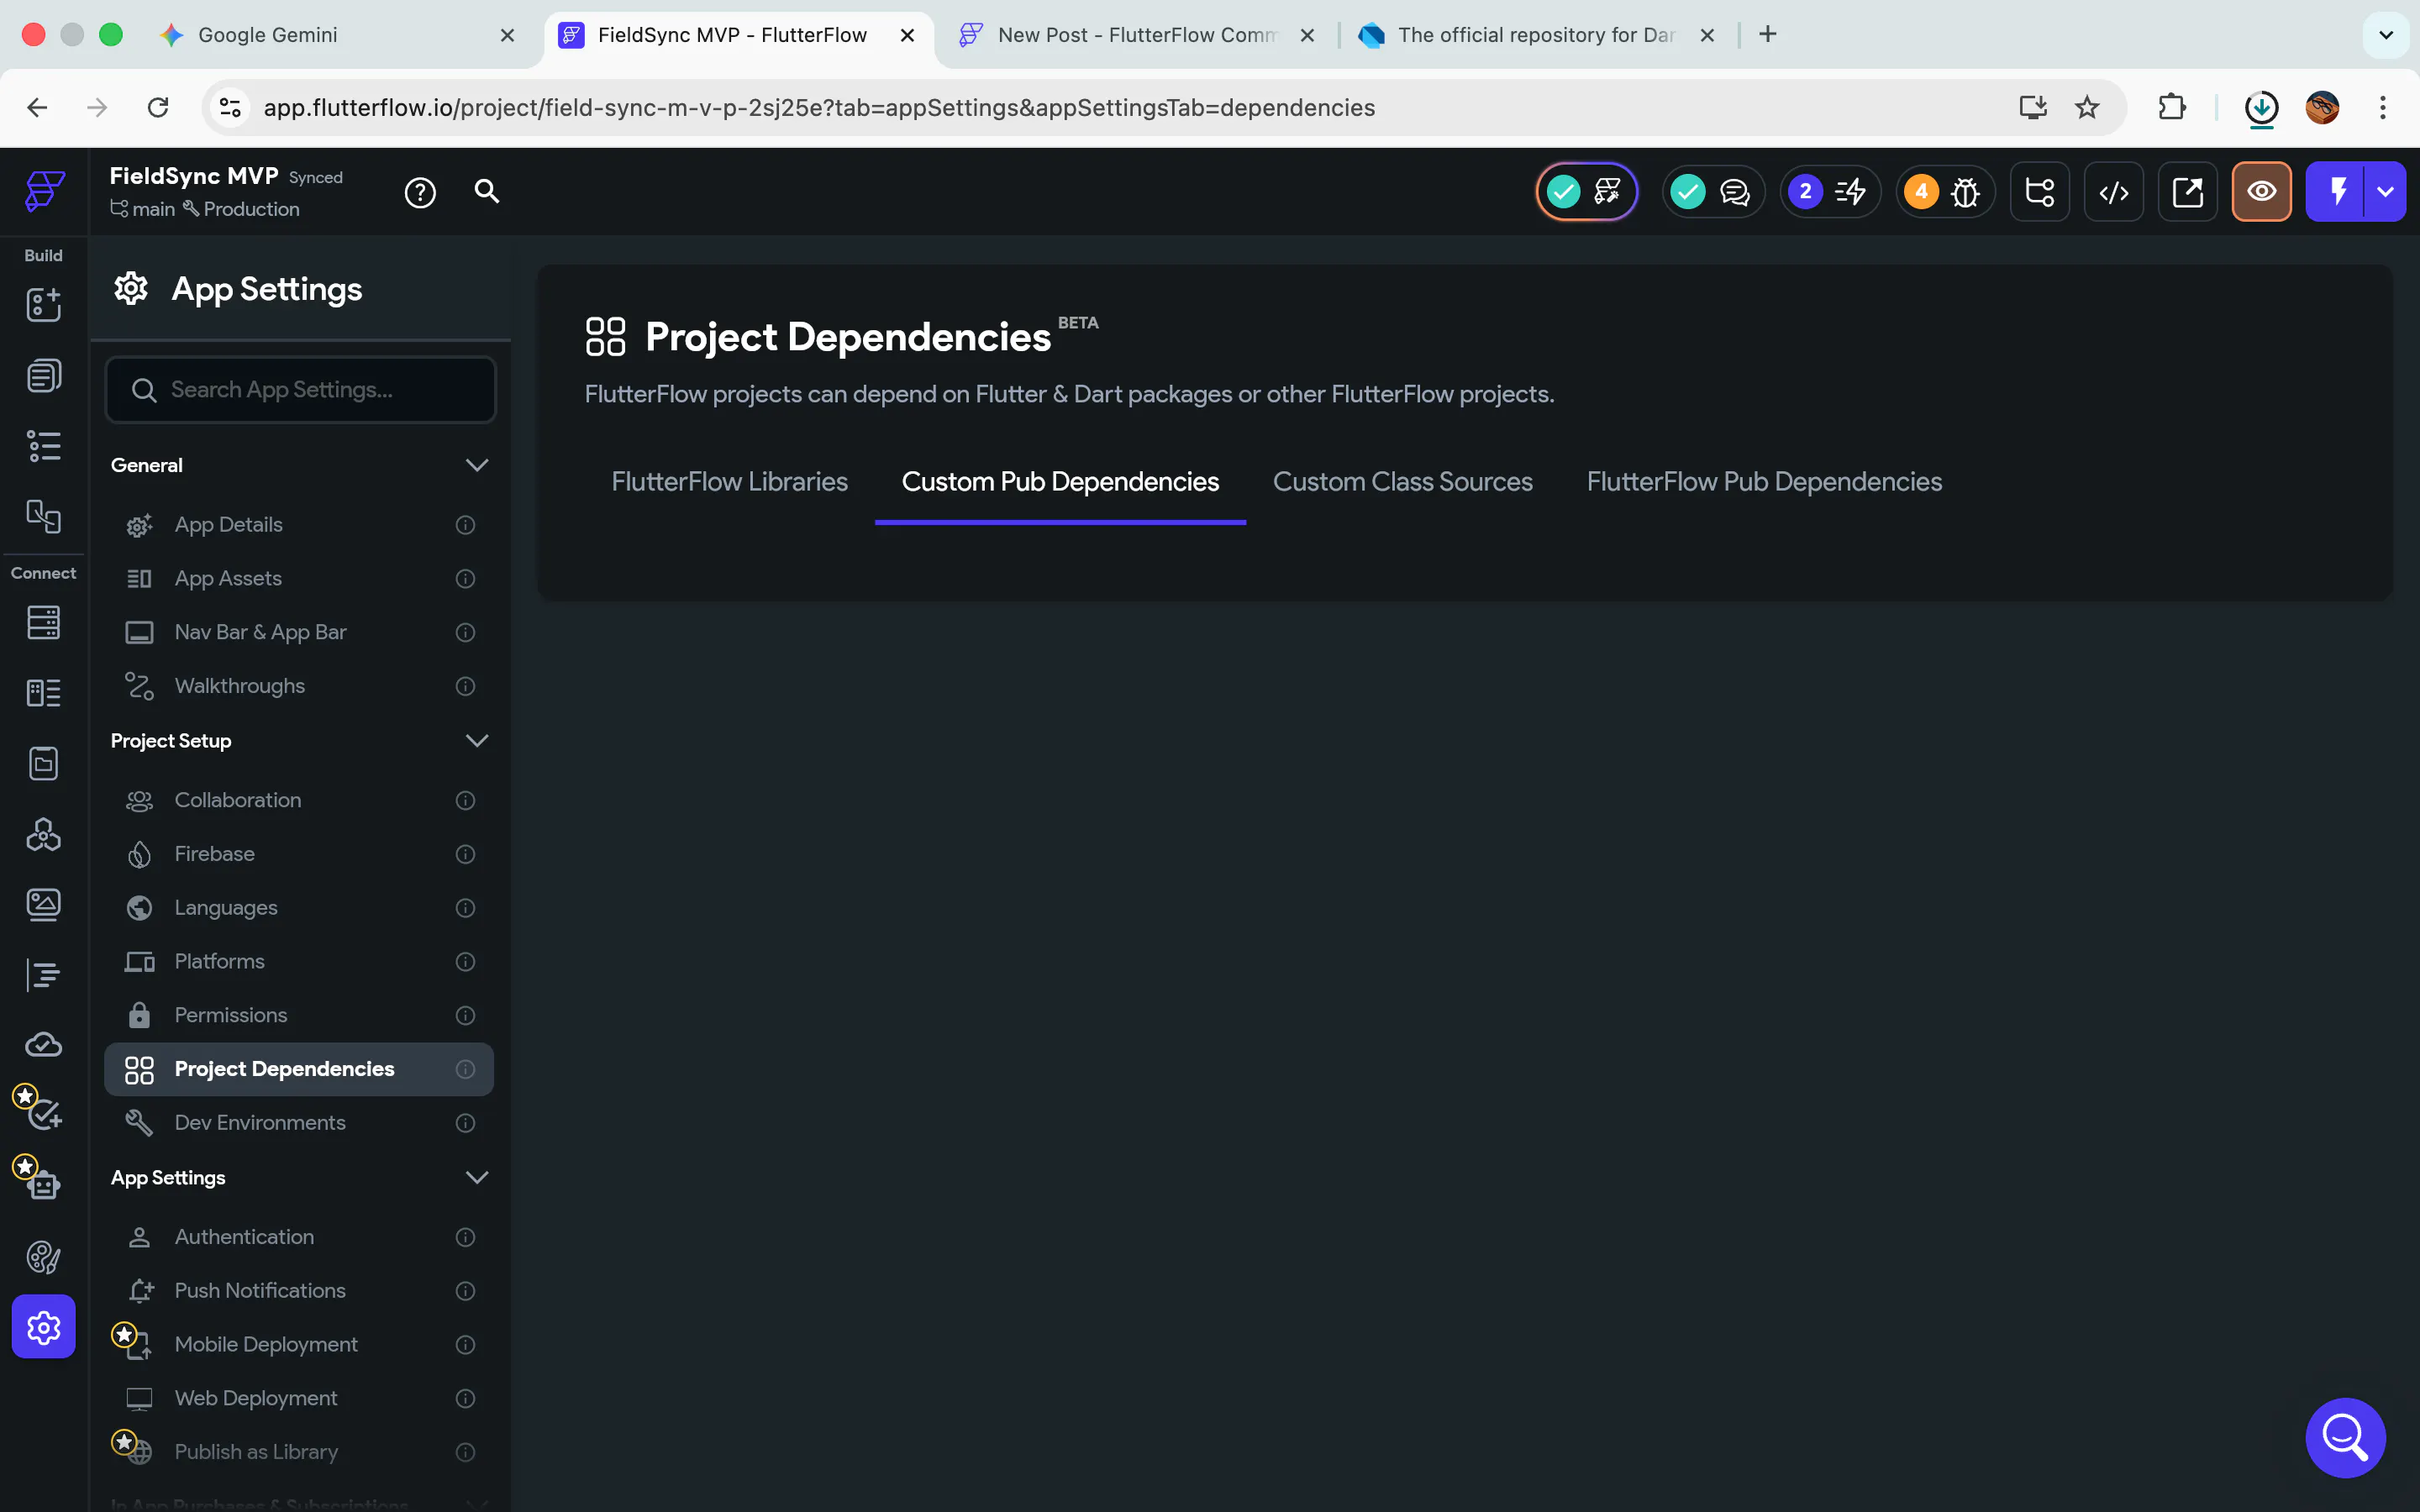Screen dimensions: 2420x1512
Task: Click the Test Mode lightning bolt button
Action: (2337, 192)
